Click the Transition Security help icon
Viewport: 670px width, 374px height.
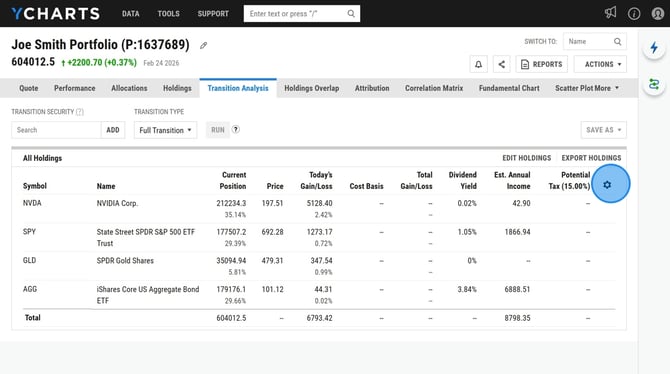pyautogui.click(x=80, y=112)
